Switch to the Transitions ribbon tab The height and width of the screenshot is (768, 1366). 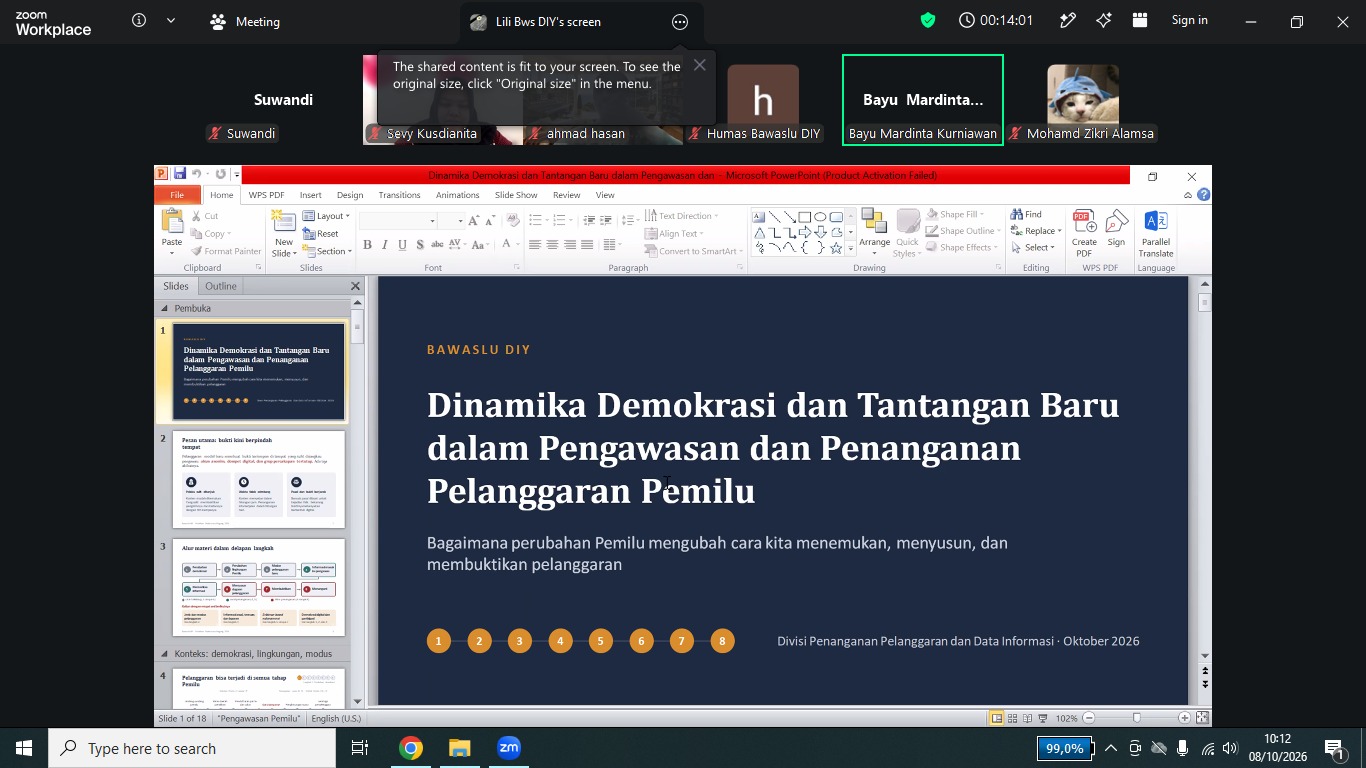pyautogui.click(x=399, y=195)
